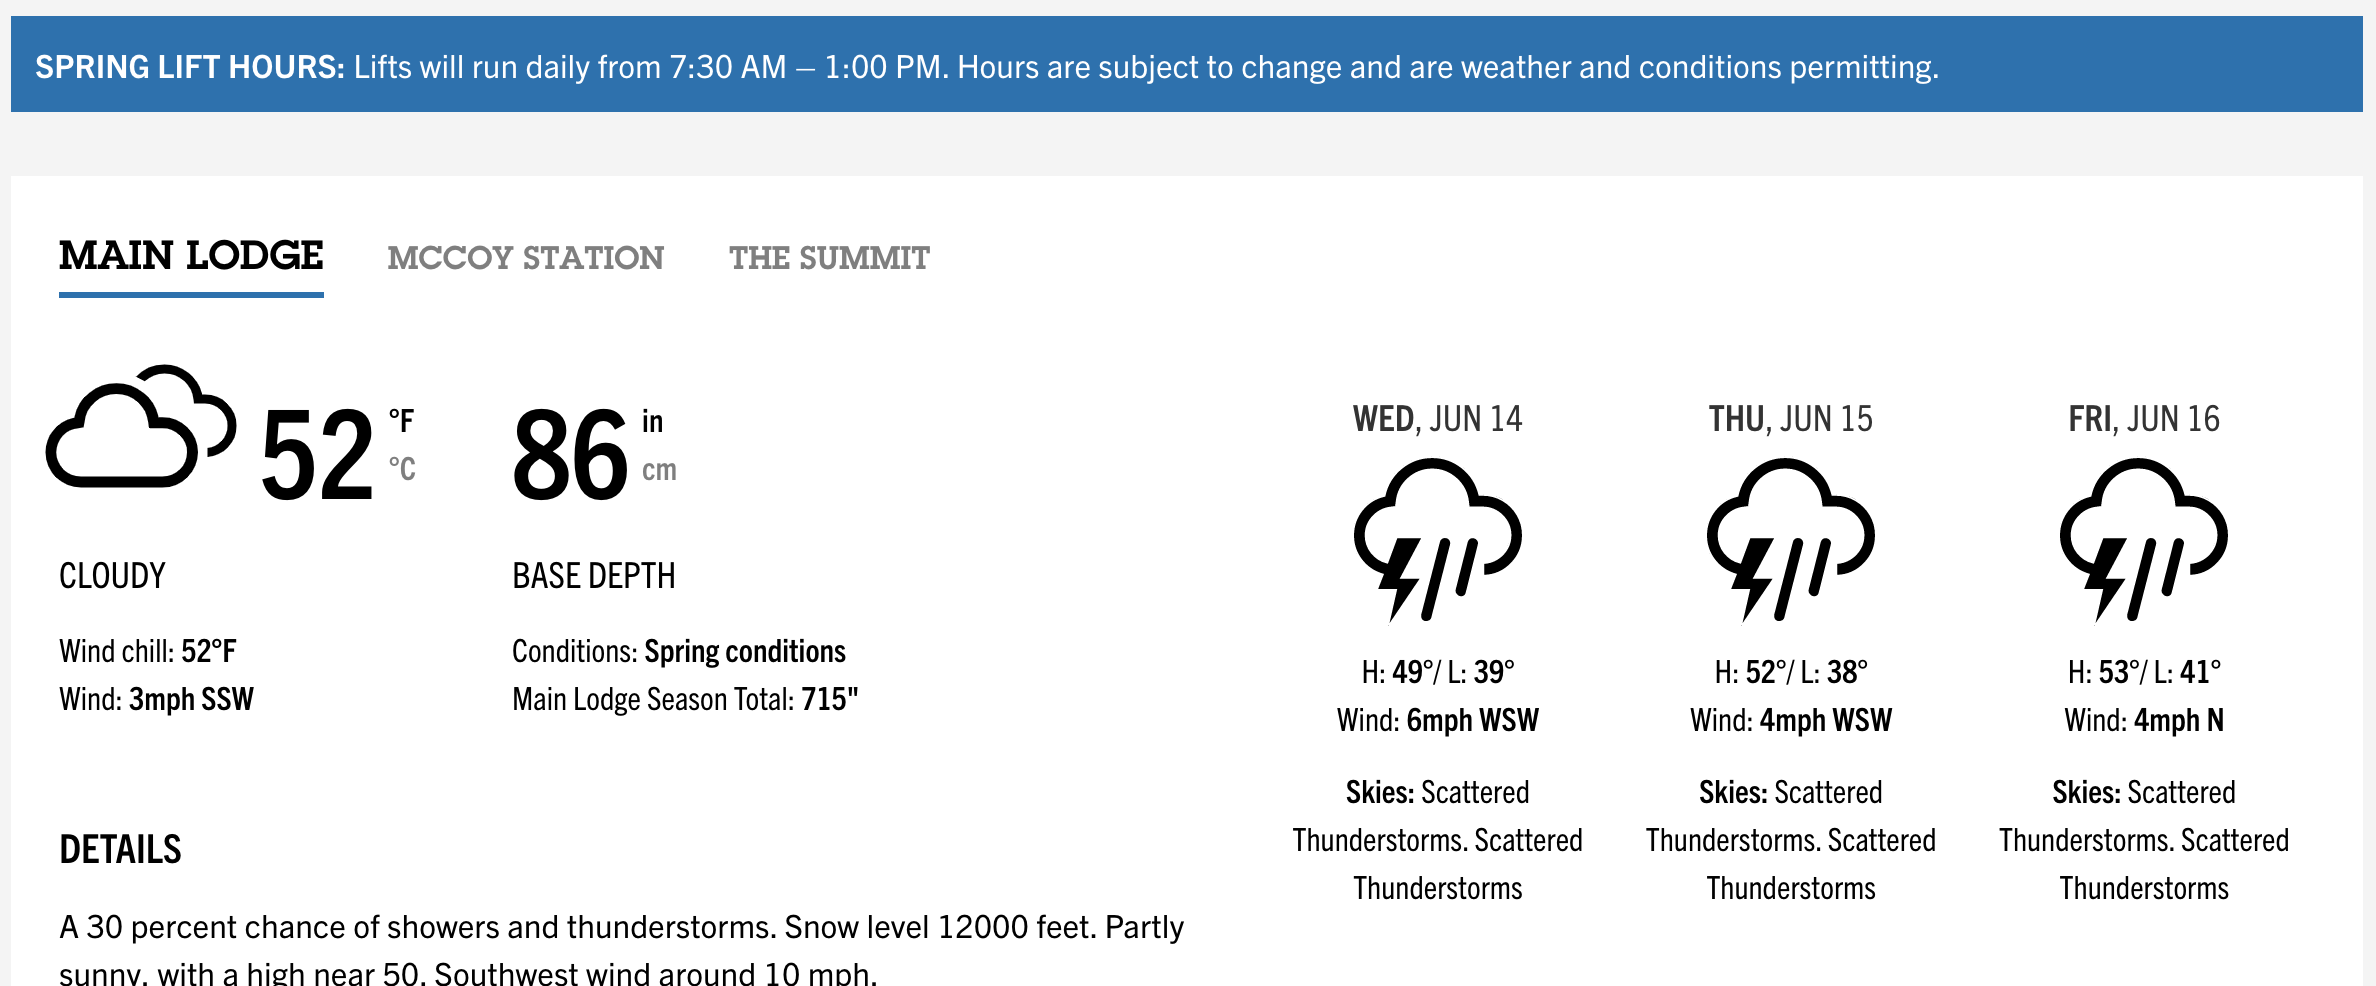This screenshot has width=2376, height=986.
Task: Click the Spring conditions text
Action: [x=745, y=652]
